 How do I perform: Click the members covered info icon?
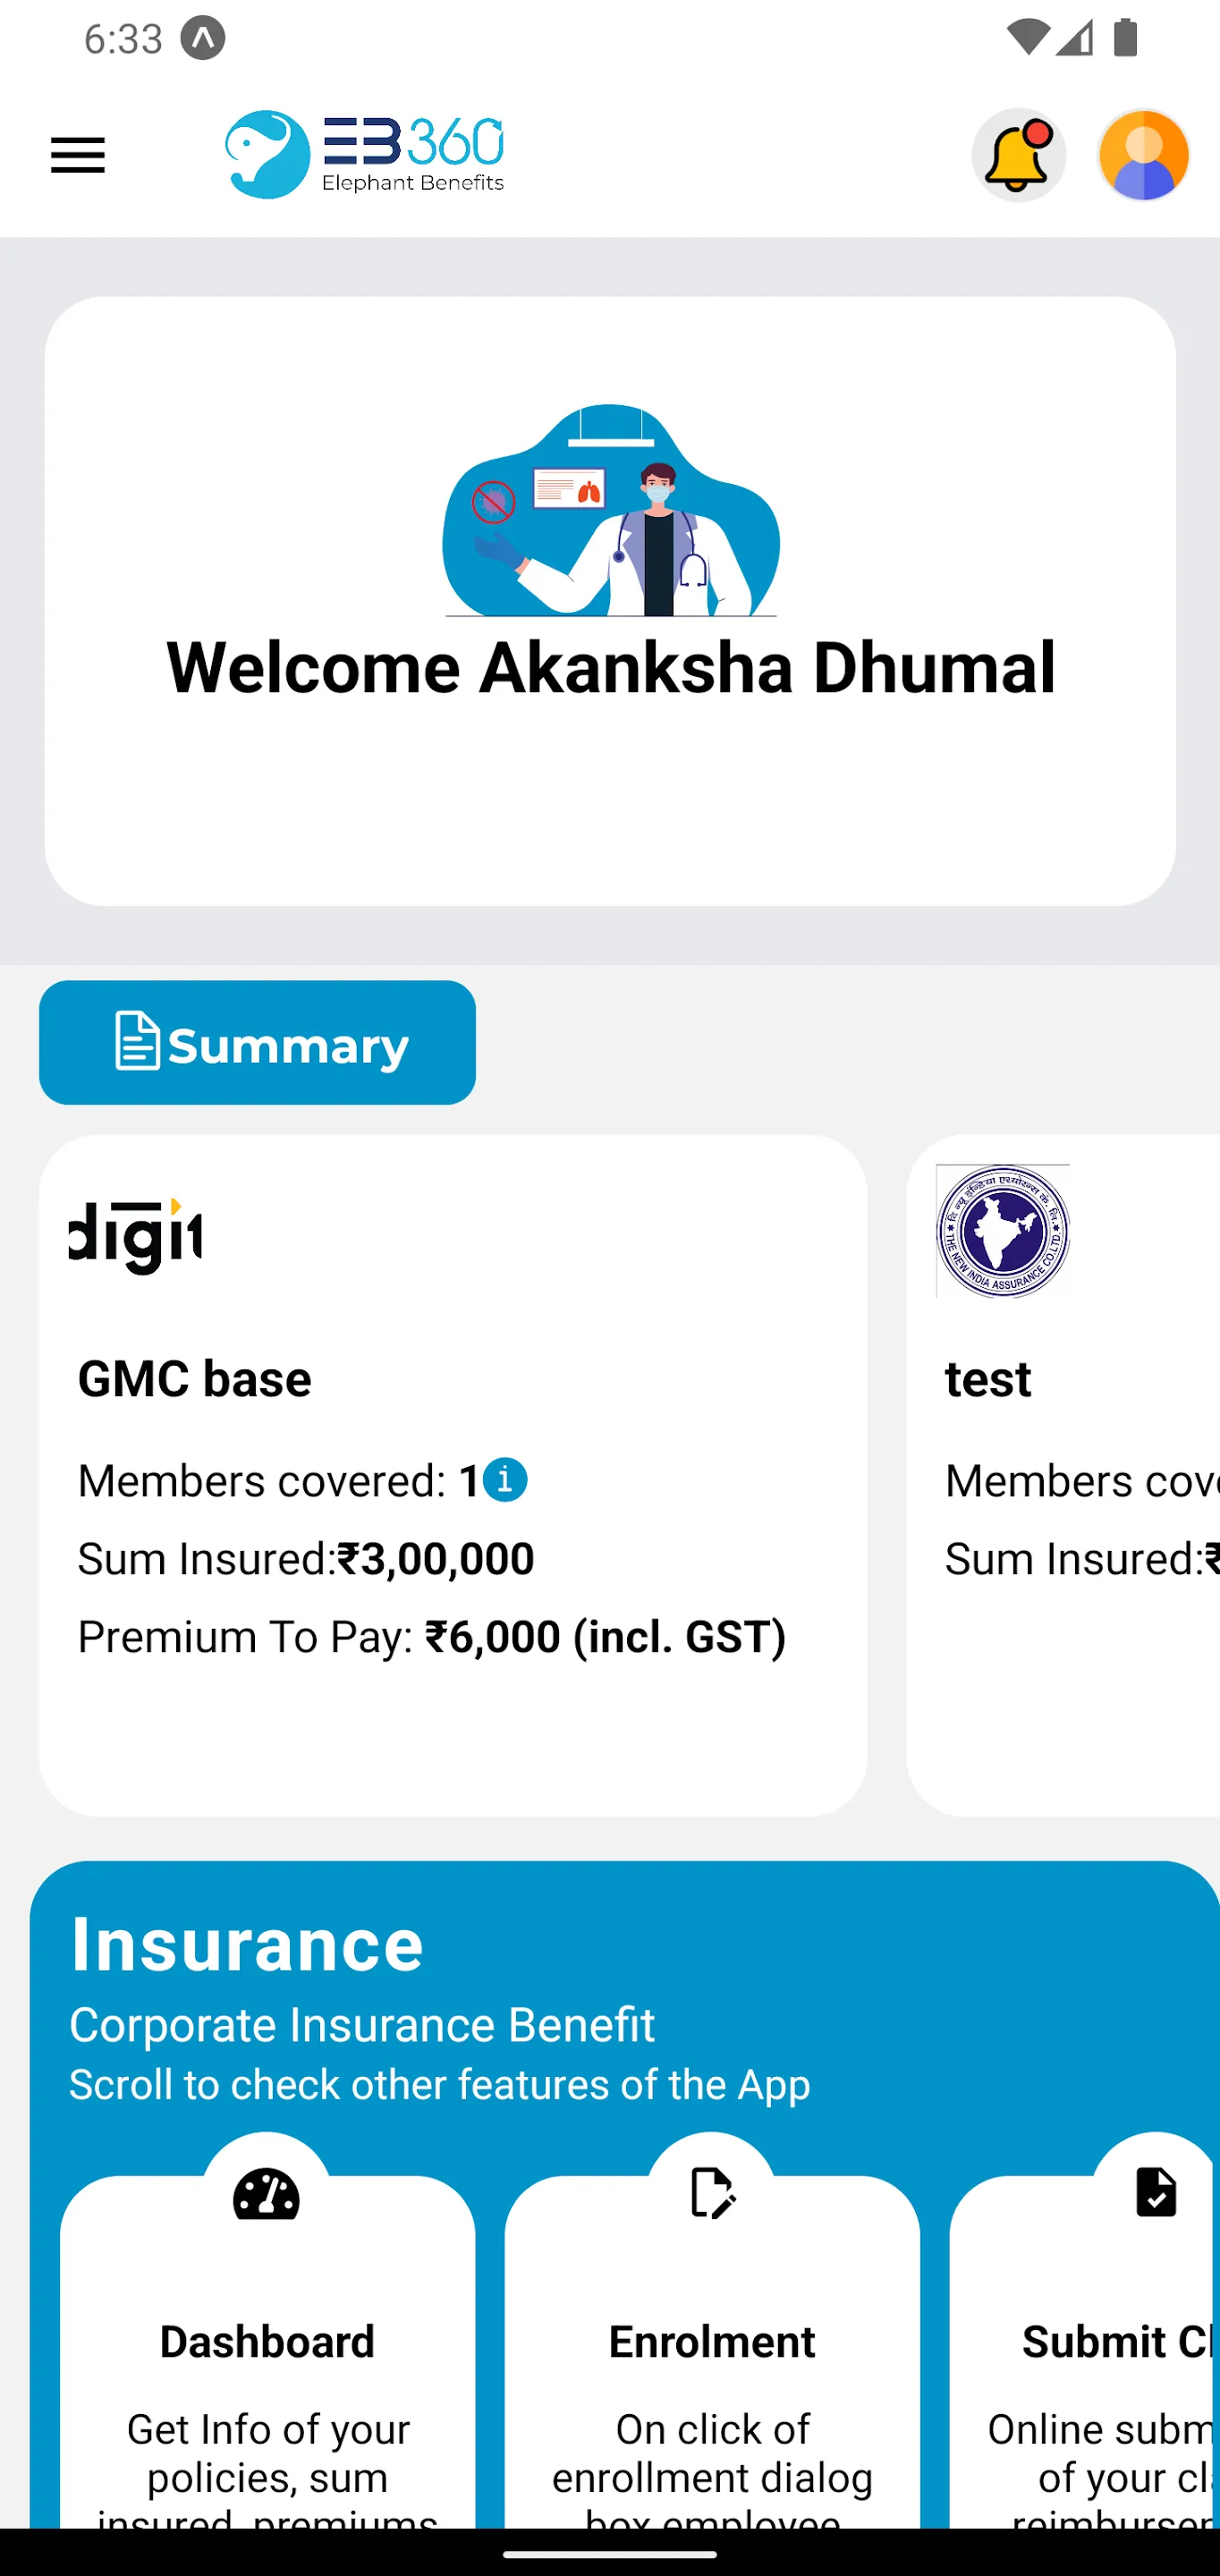tap(505, 1480)
